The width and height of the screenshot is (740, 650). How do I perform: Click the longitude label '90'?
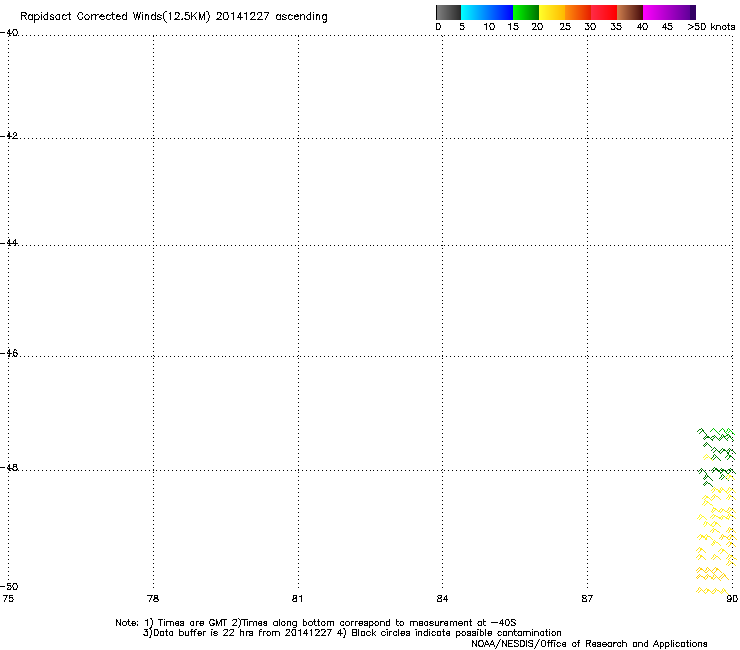click(x=732, y=599)
